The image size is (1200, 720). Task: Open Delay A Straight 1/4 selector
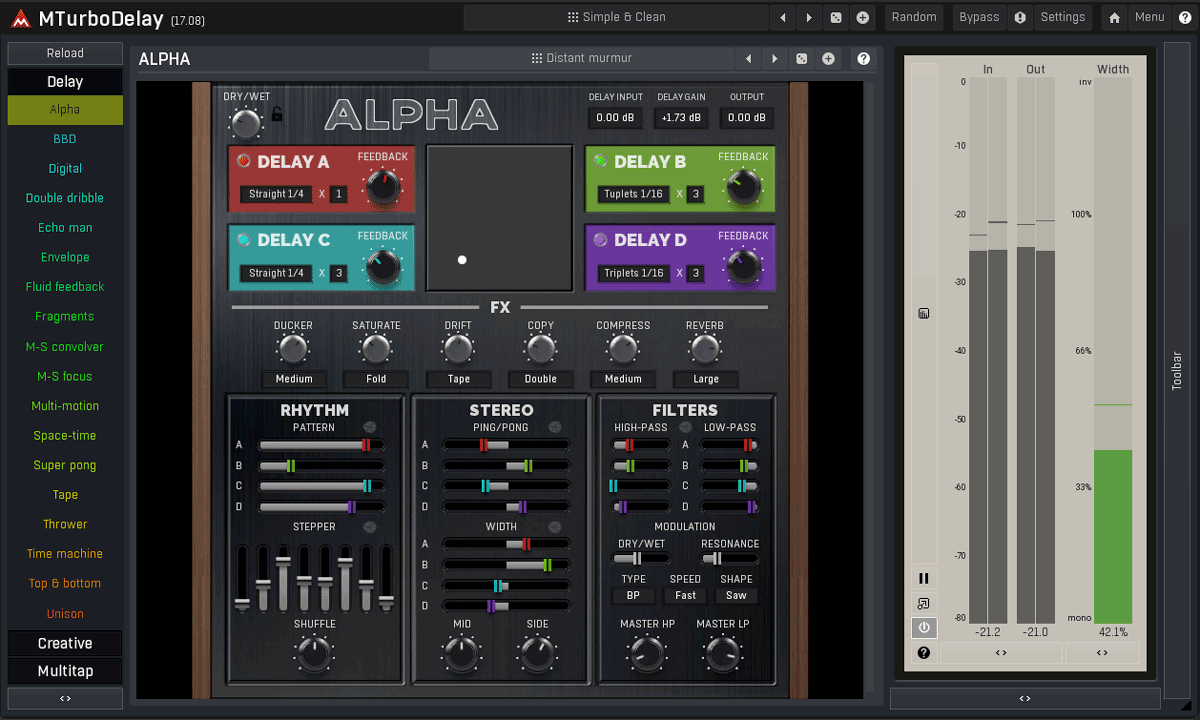(x=276, y=194)
